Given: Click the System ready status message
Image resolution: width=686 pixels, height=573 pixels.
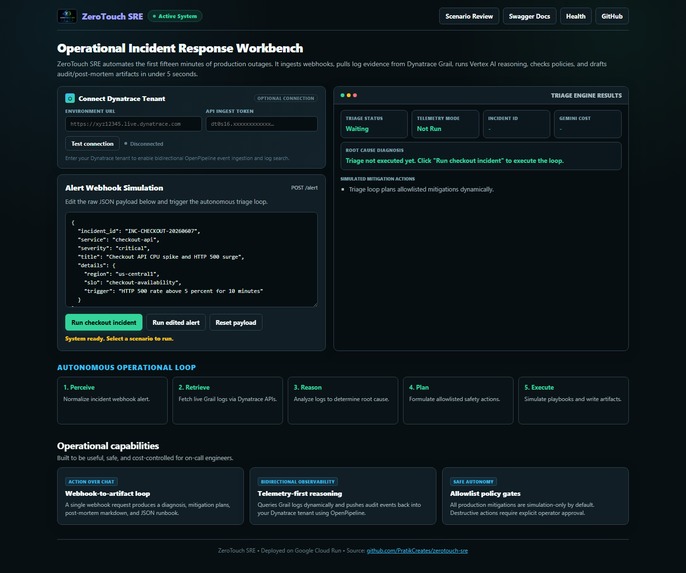Looking at the screenshot, I should (119, 339).
